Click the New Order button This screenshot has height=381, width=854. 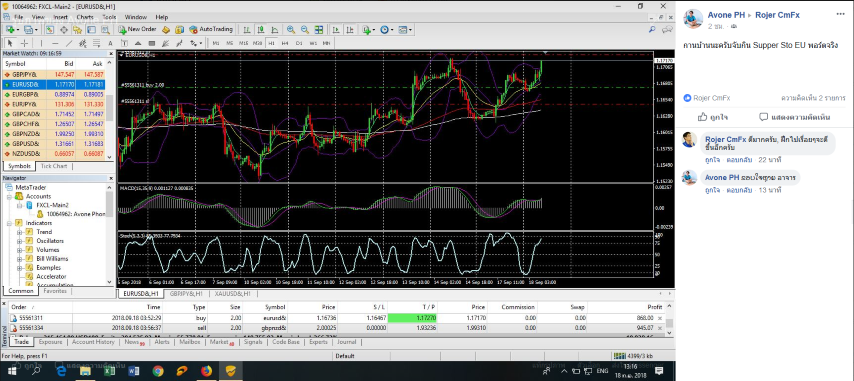pos(137,29)
